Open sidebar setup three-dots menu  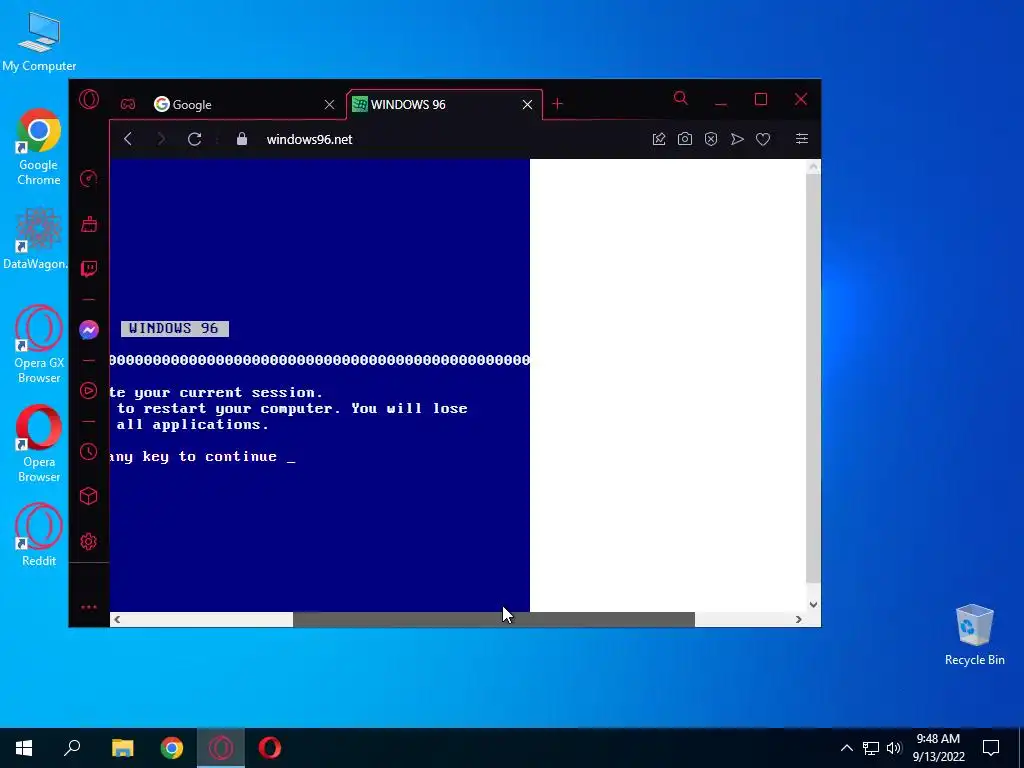tap(89, 607)
